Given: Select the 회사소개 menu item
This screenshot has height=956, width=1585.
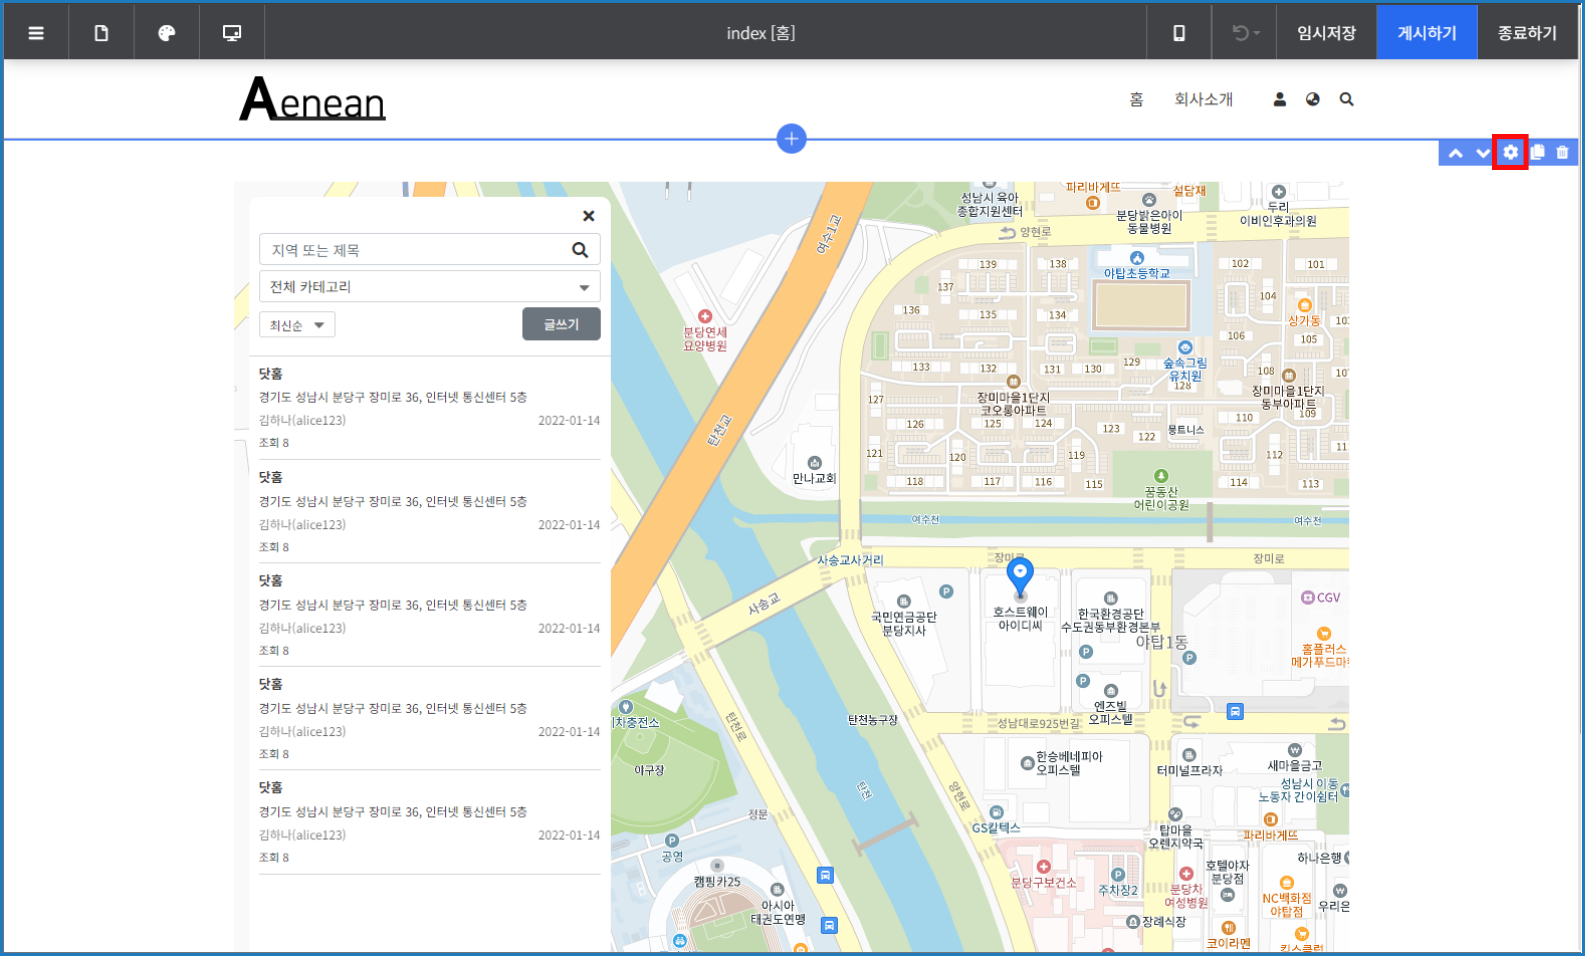Looking at the screenshot, I should coord(1203,99).
